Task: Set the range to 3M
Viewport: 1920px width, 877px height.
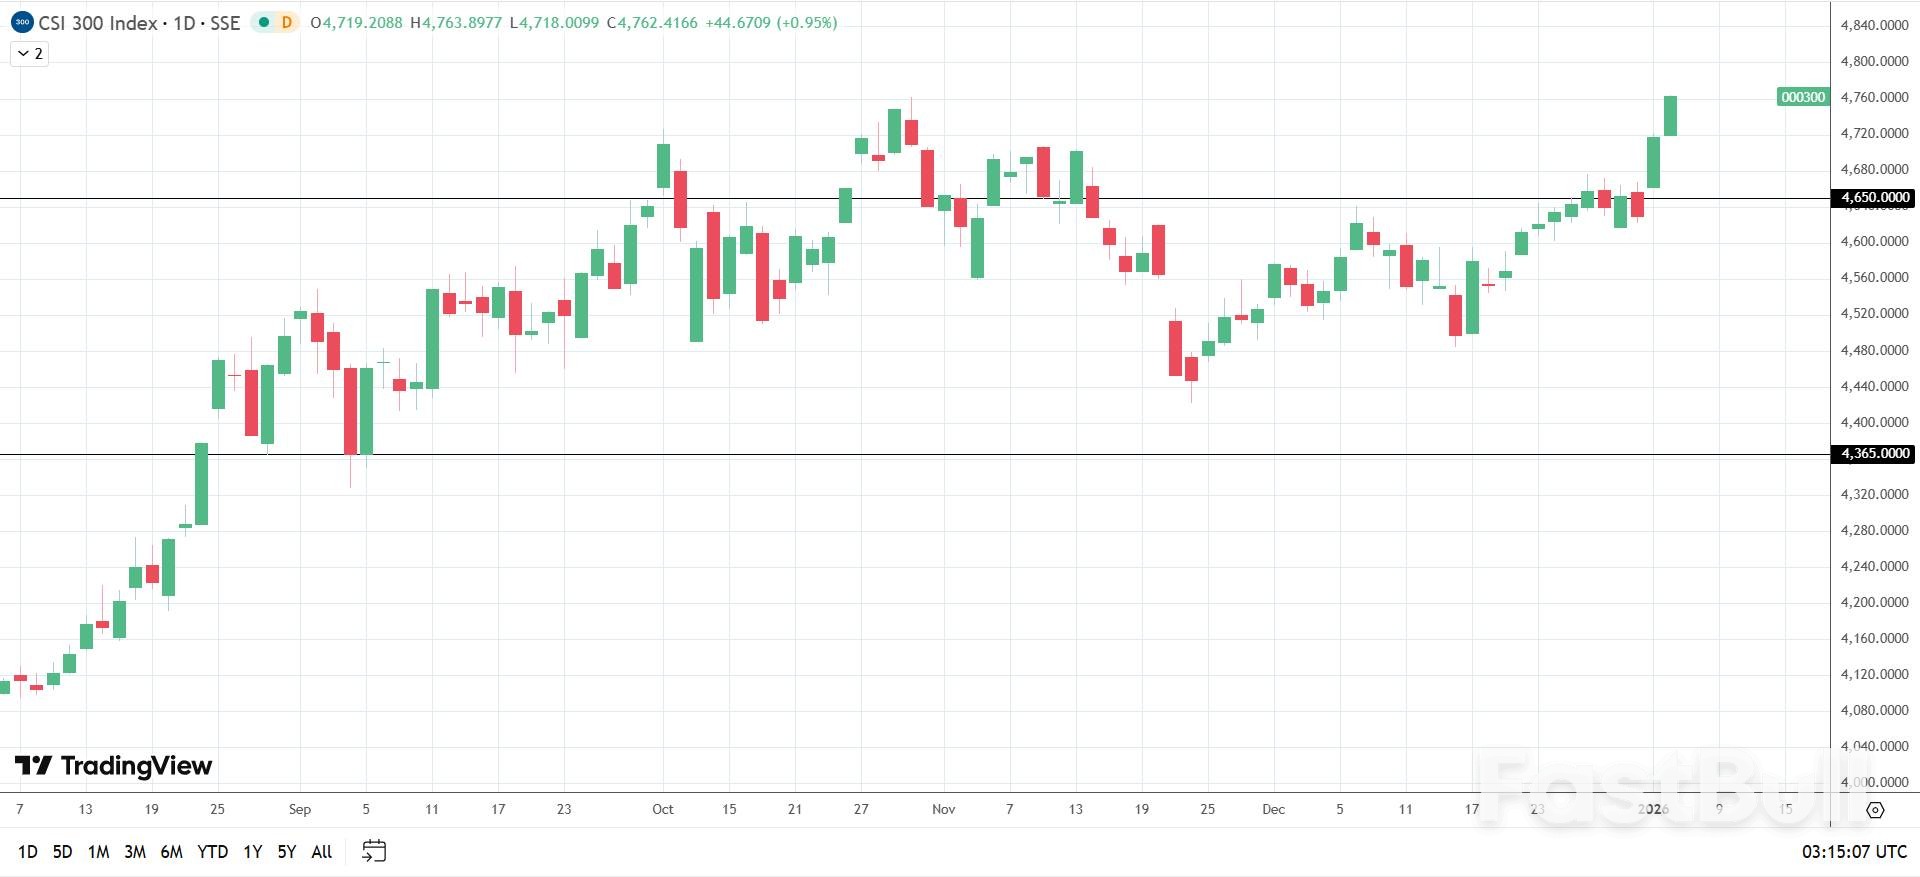Action: 135,852
